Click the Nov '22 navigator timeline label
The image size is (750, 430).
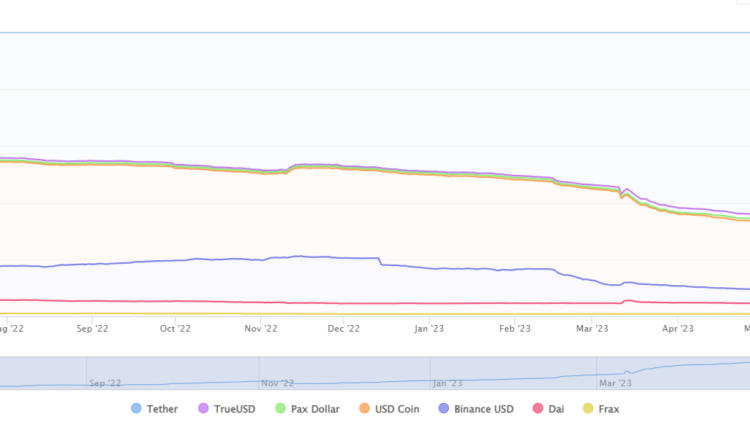278,382
